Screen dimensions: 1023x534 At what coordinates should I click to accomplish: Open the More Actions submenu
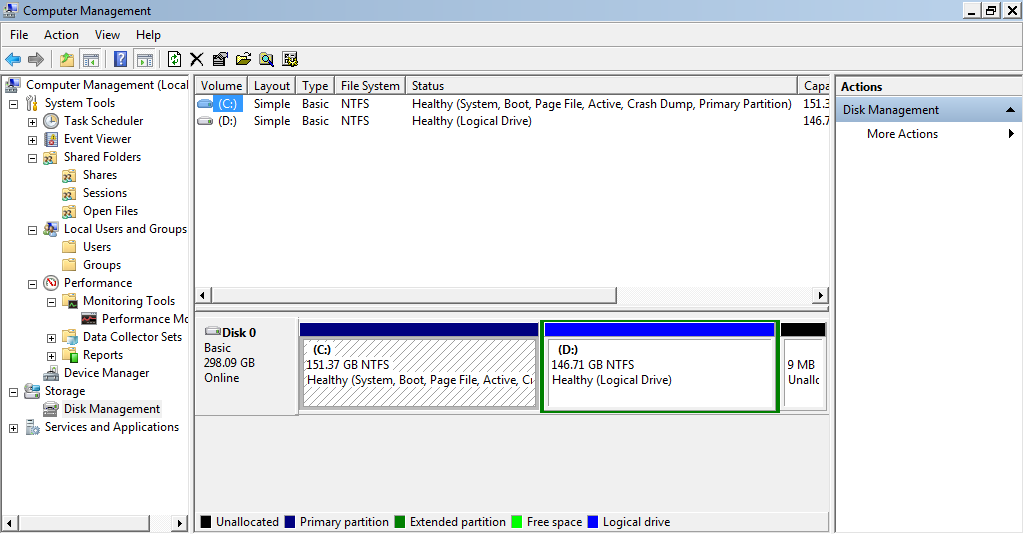click(928, 134)
